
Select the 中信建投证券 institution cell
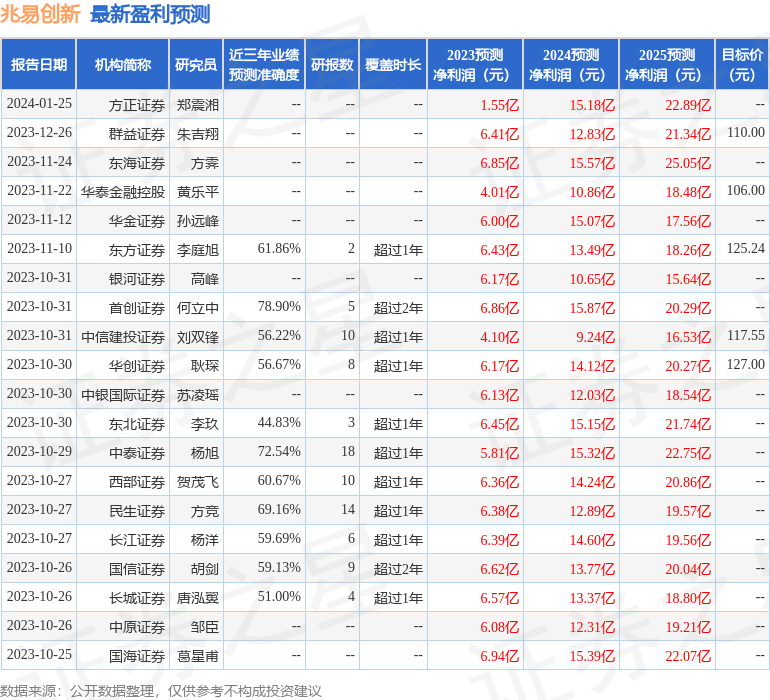123,337
